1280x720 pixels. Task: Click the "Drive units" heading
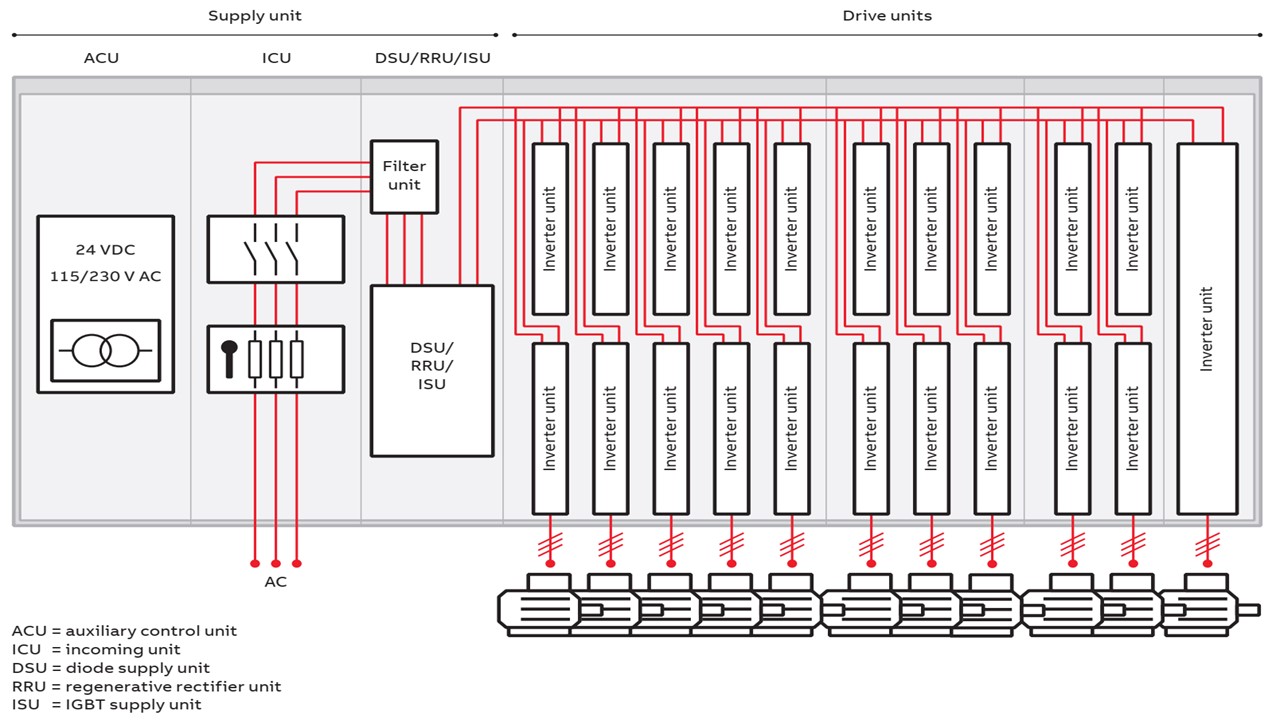[887, 16]
